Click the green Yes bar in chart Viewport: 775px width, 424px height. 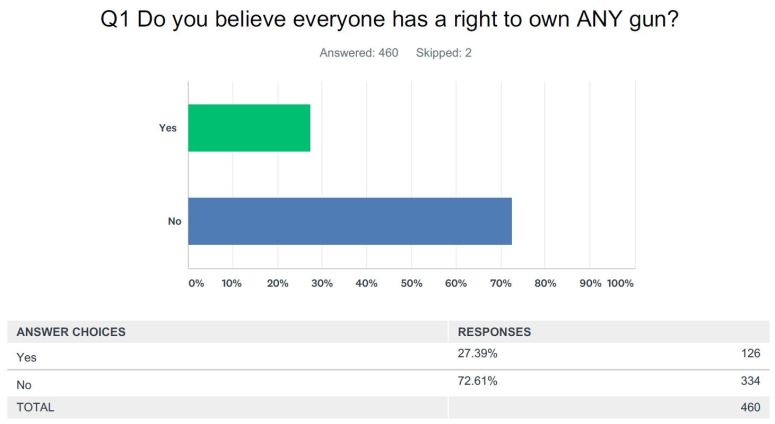pyautogui.click(x=249, y=128)
